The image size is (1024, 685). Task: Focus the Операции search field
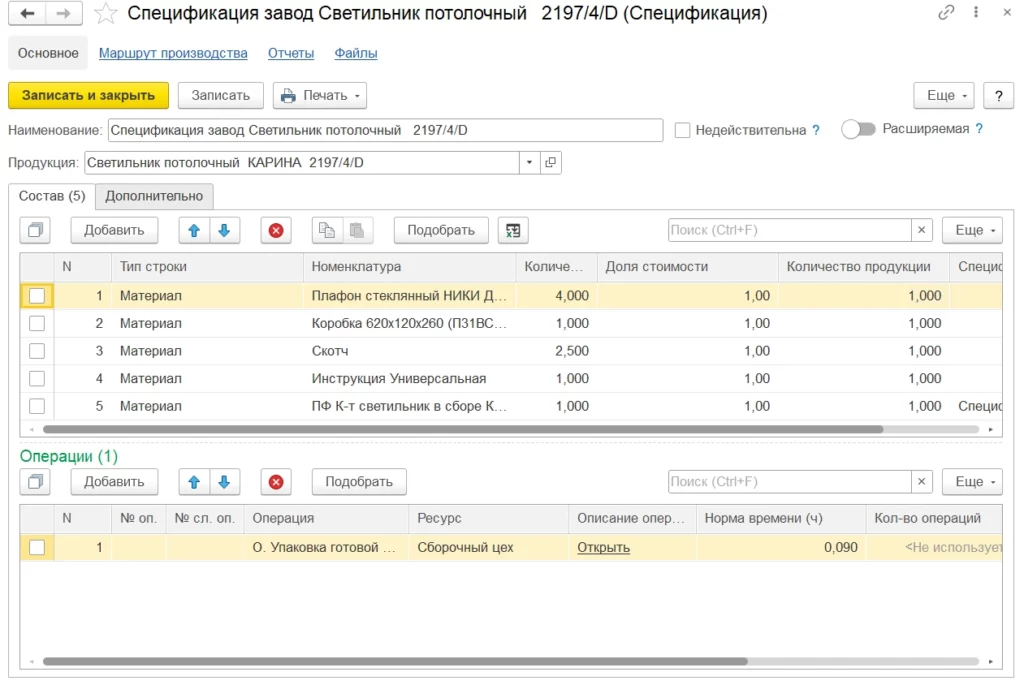[790, 482]
